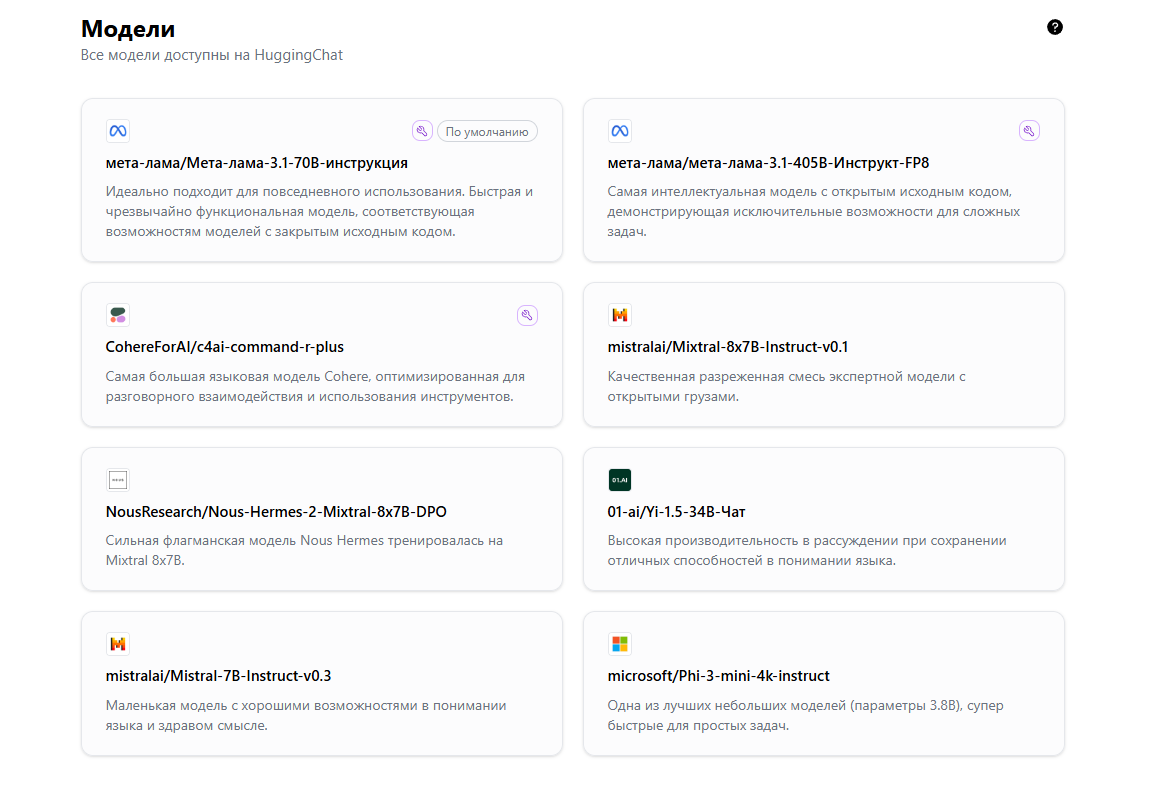Screen dimensions: 1172x787
Task: Click the Модели page heading
Action: click(128, 28)
